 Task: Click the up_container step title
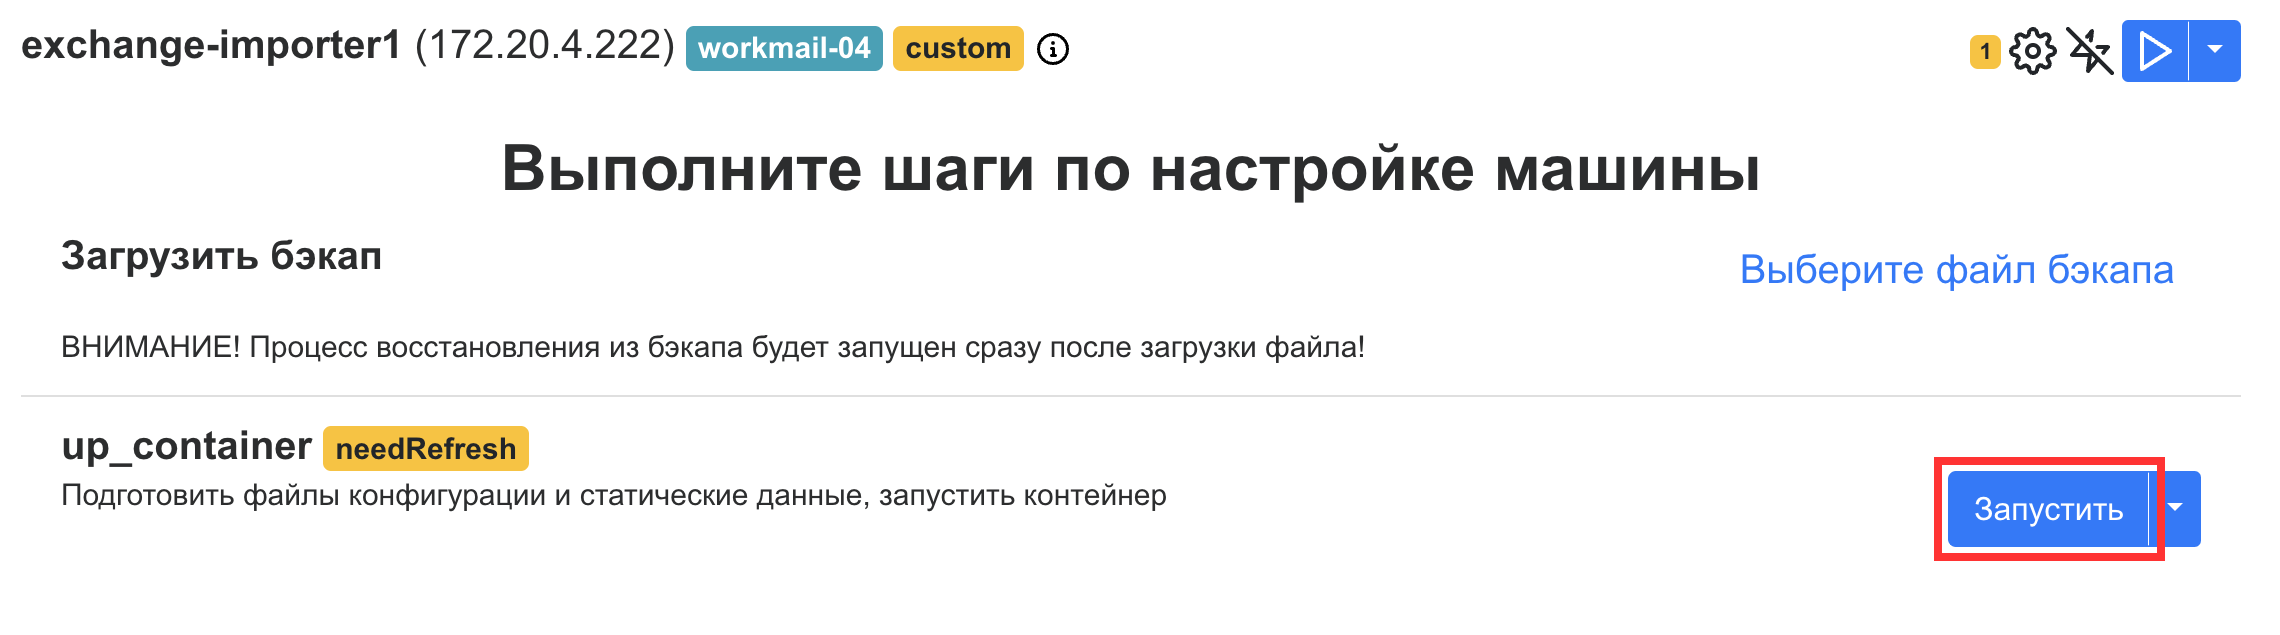click(187, 446)
